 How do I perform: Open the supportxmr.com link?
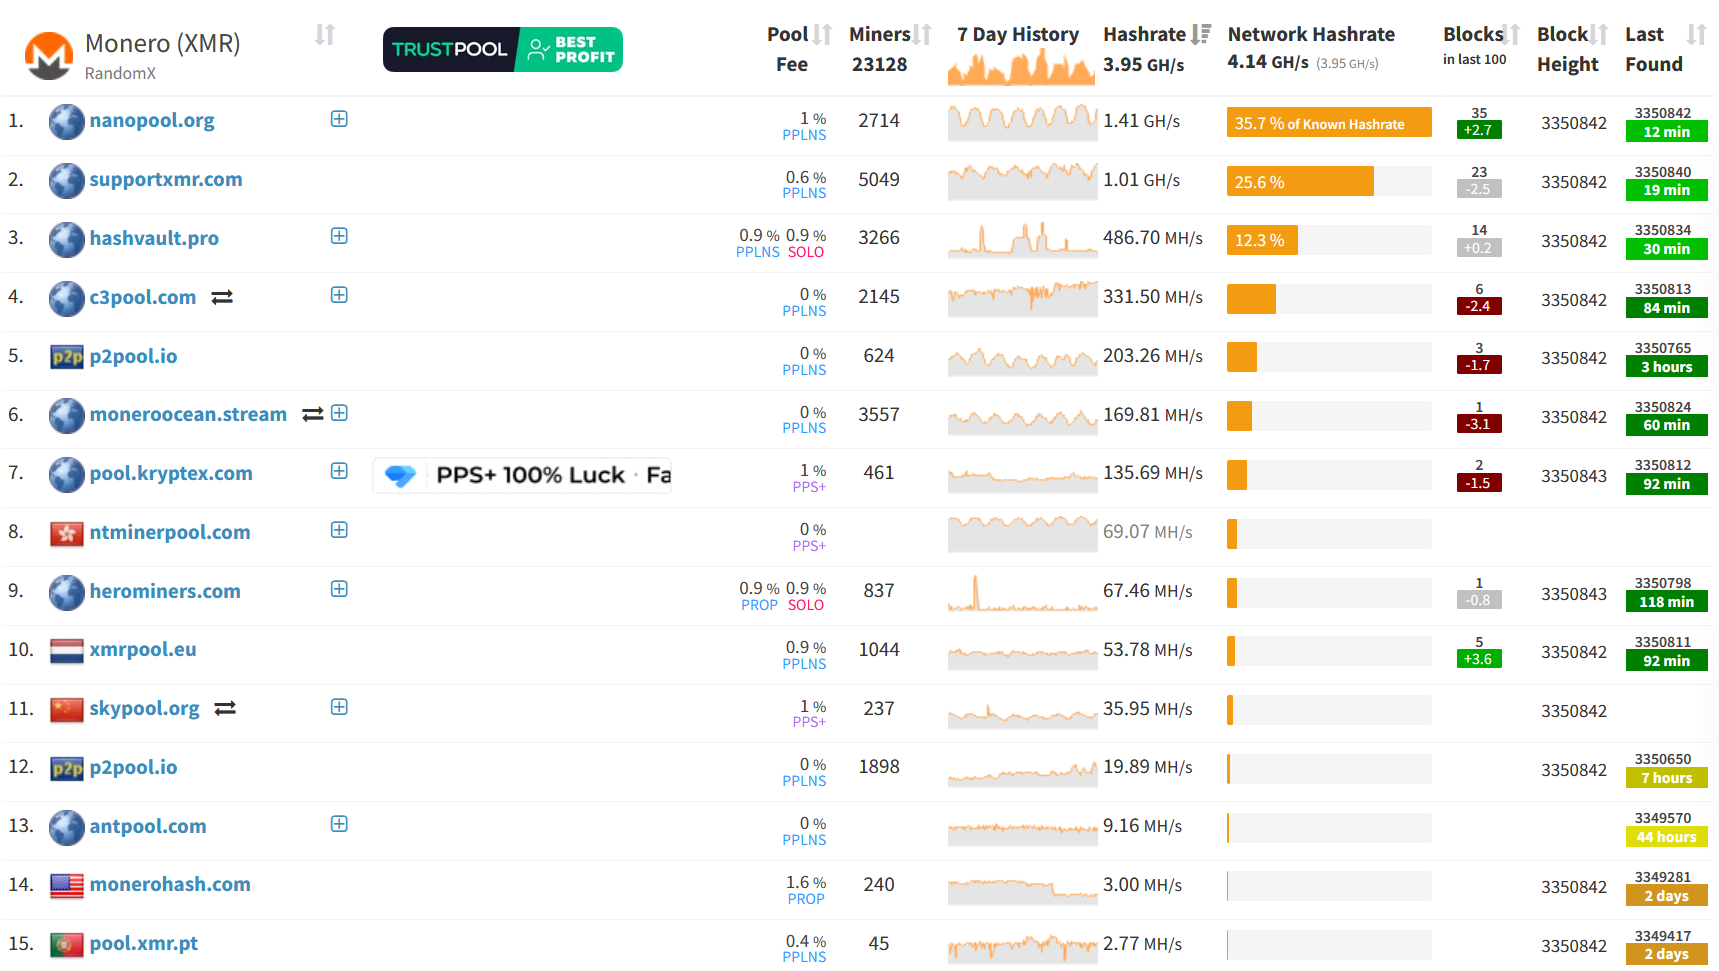point(166,180)
